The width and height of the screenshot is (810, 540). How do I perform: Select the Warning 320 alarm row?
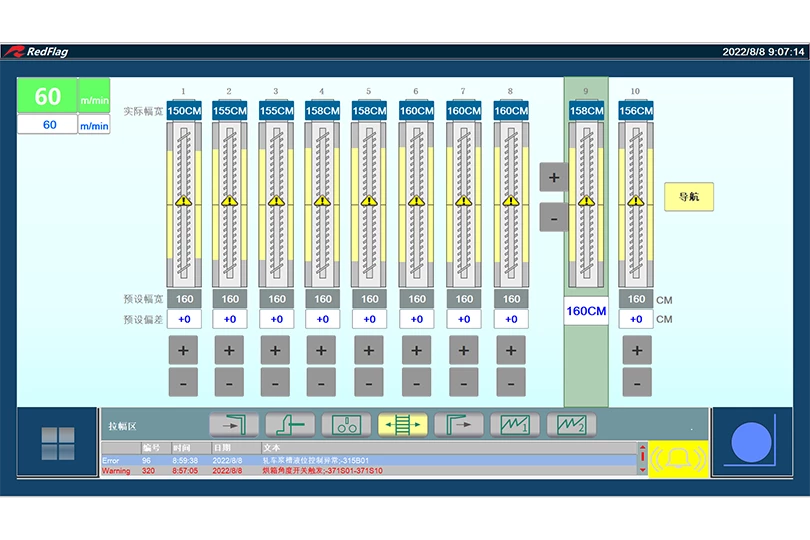coord(369,471)
